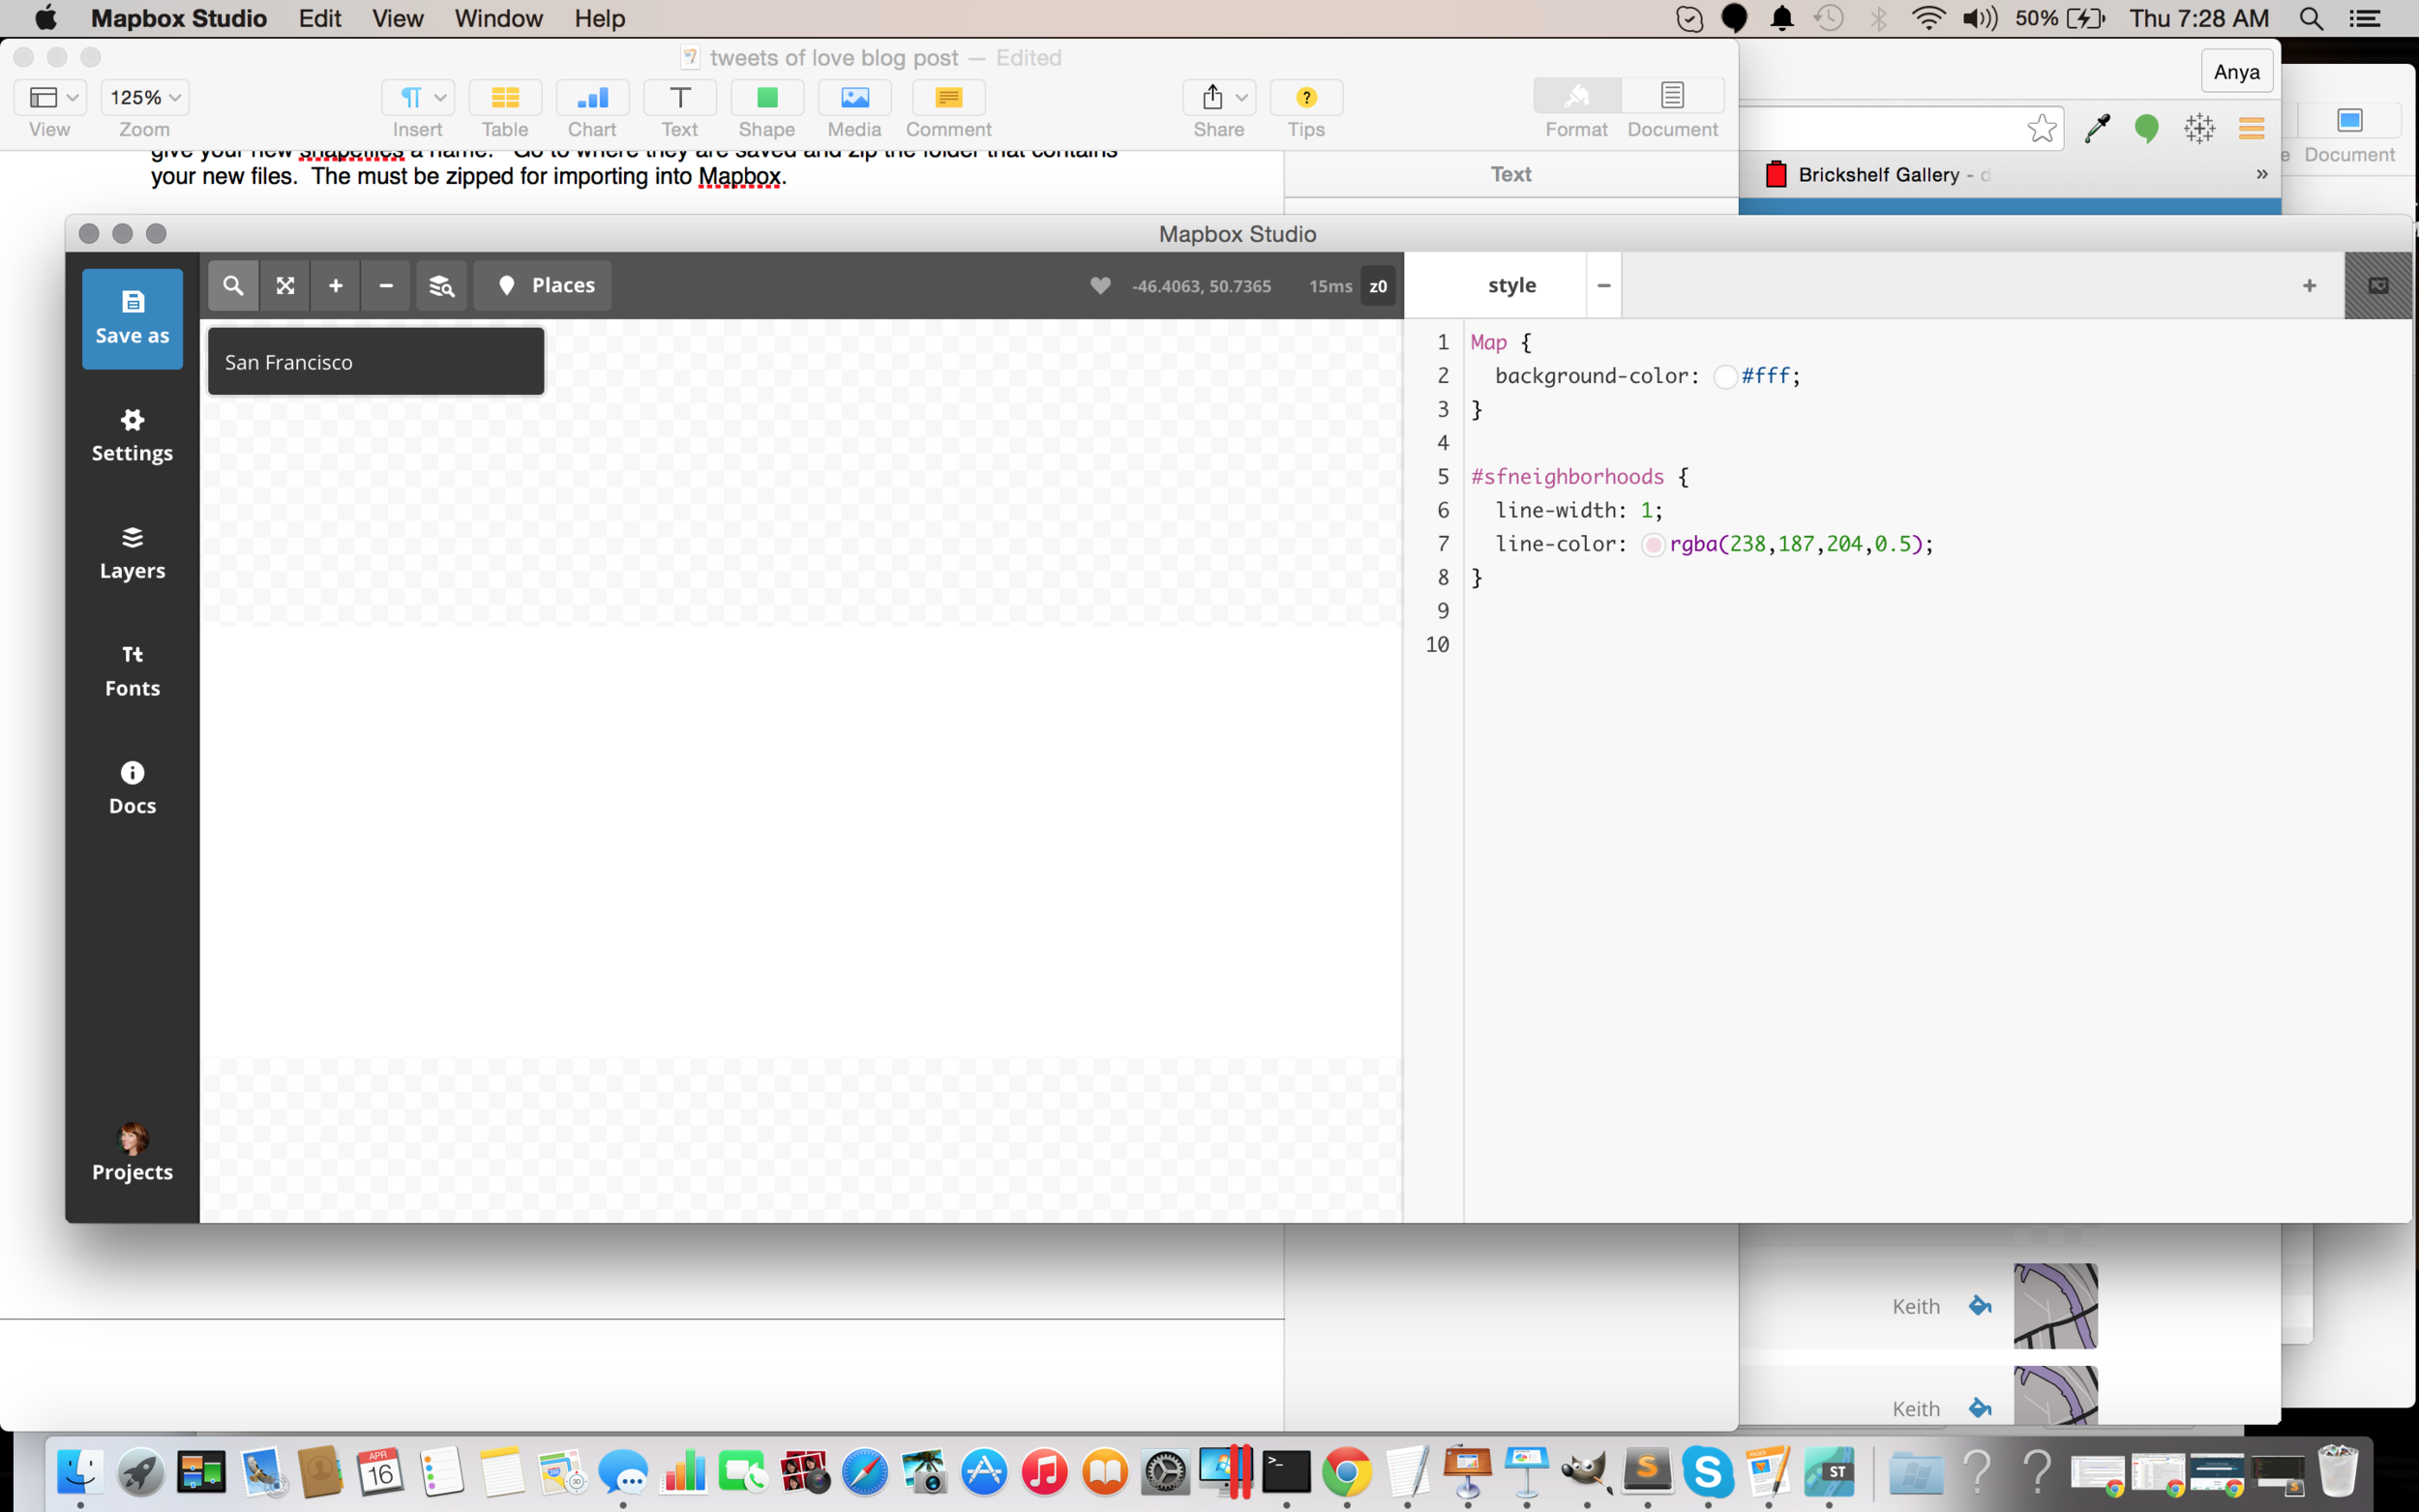Click the rgba line-color swatch
The height and width of the screenshot is (1512, 2419).
(x=1653, y=545)
